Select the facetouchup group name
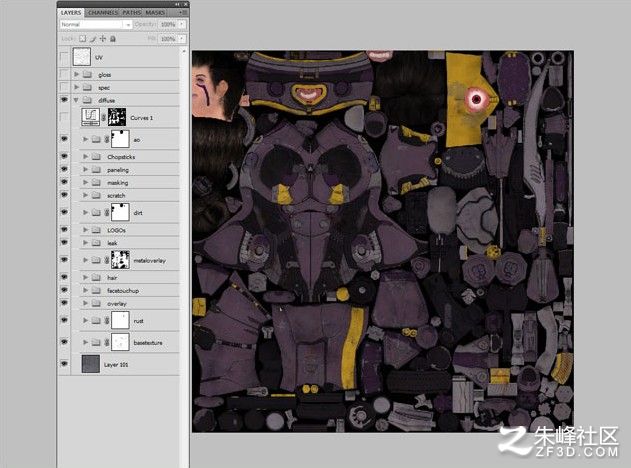Screen dimensions: 631x468 [x=123, y=291]
